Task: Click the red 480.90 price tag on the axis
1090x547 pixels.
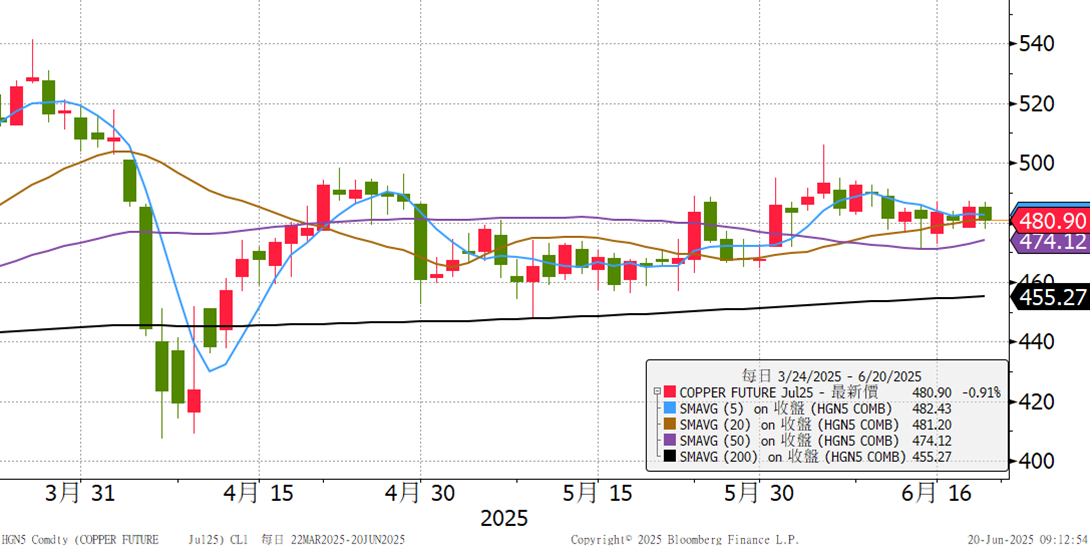Action: (x=1050, y=222)
